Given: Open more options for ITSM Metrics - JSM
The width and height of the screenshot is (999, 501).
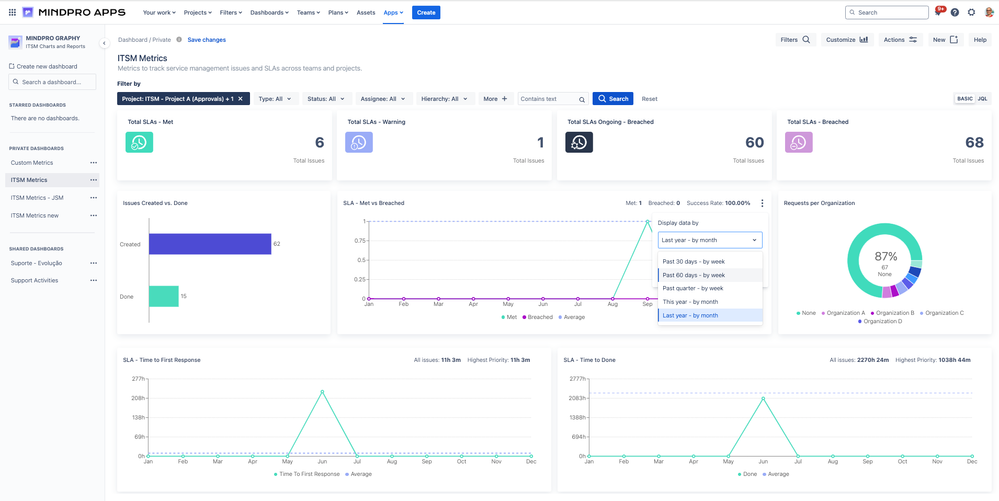Looking at the screenshot, I should point(94,198).
